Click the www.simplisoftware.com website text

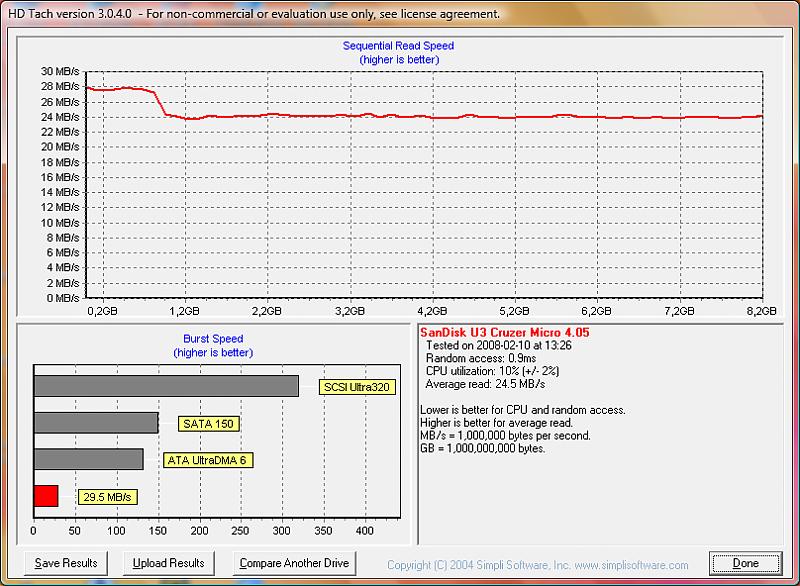pos(632,565)
